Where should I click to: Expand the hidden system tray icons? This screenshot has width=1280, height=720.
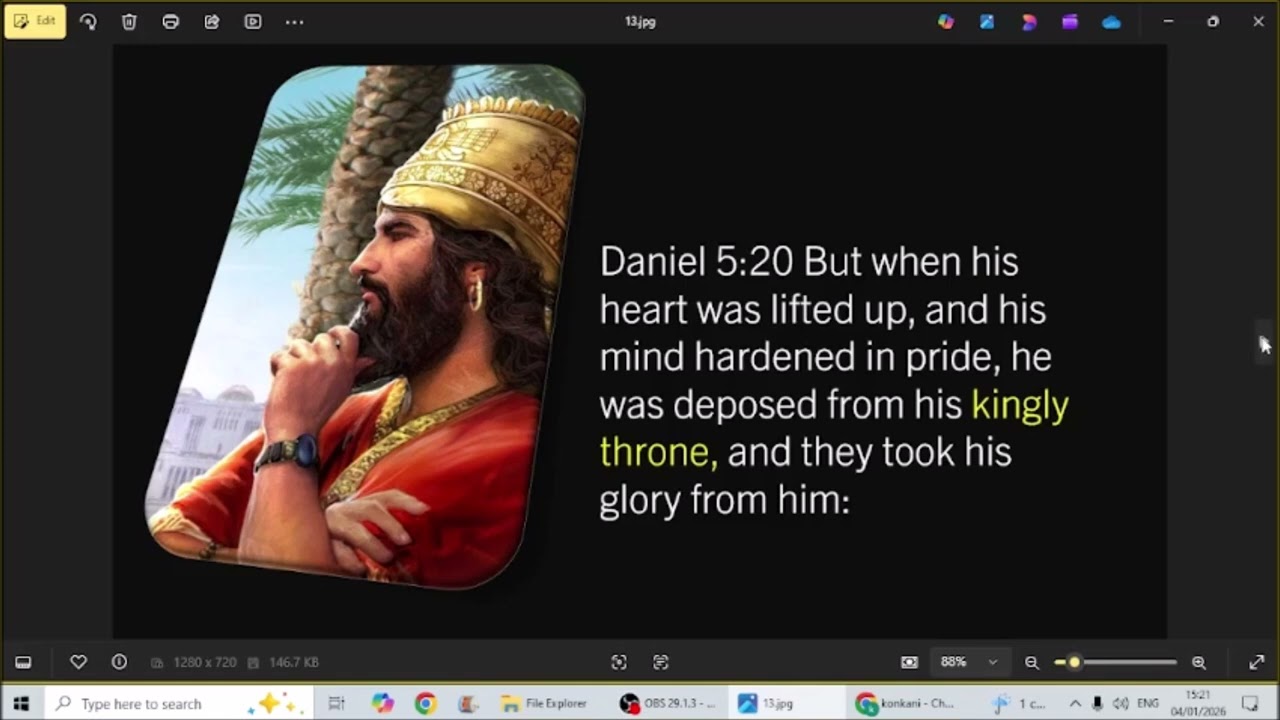tap(1075, 703)
